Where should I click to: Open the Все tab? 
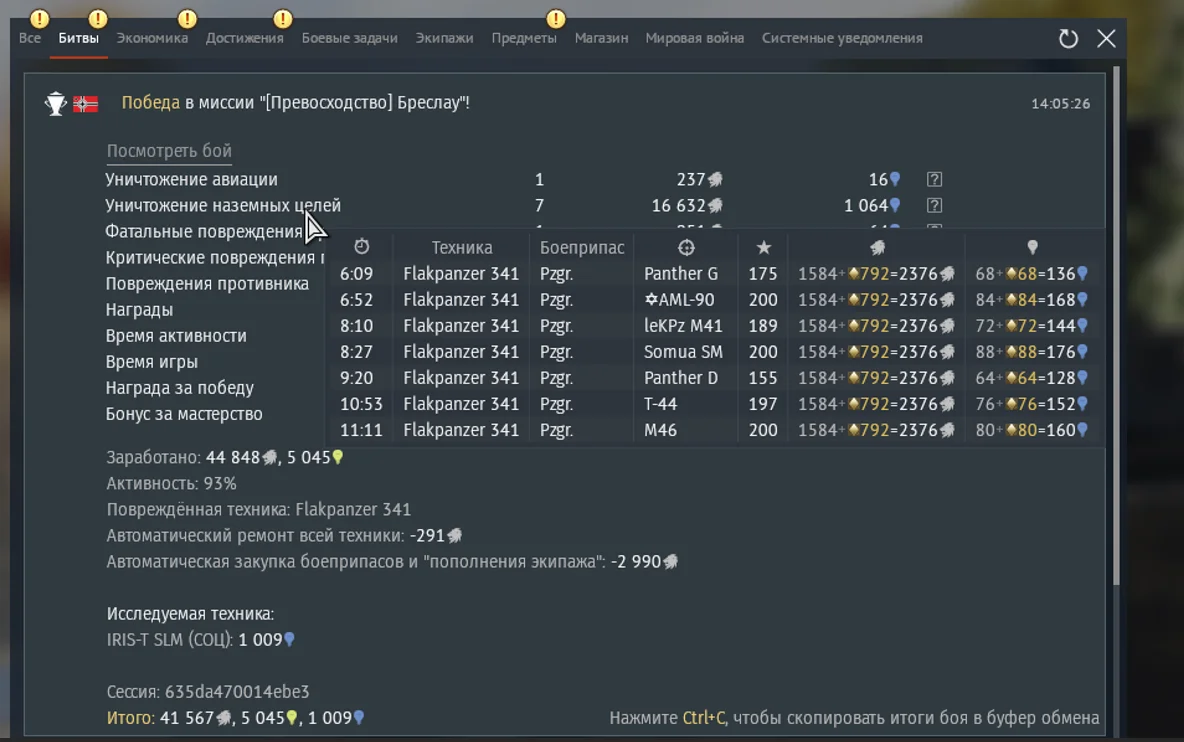pos(30,38)
